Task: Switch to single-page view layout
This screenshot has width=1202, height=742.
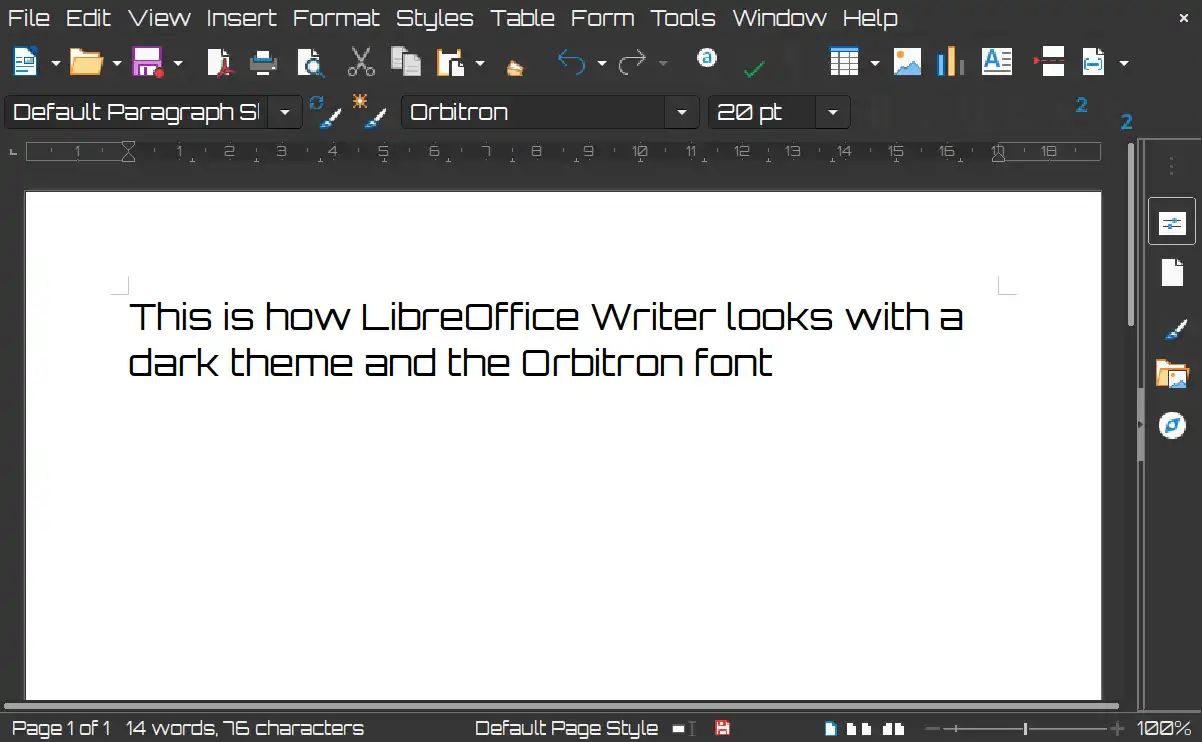Action: click(832, 729)
